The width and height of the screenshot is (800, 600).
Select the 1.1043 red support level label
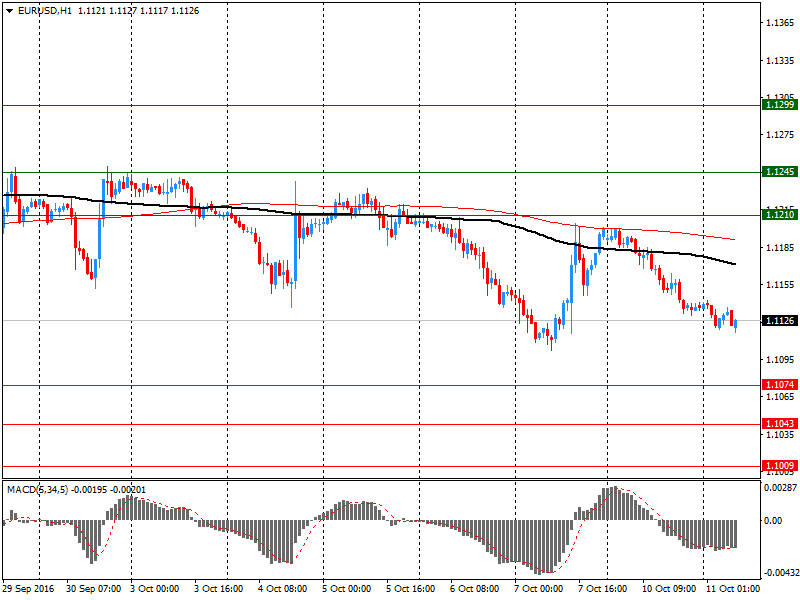coord(780,423)
